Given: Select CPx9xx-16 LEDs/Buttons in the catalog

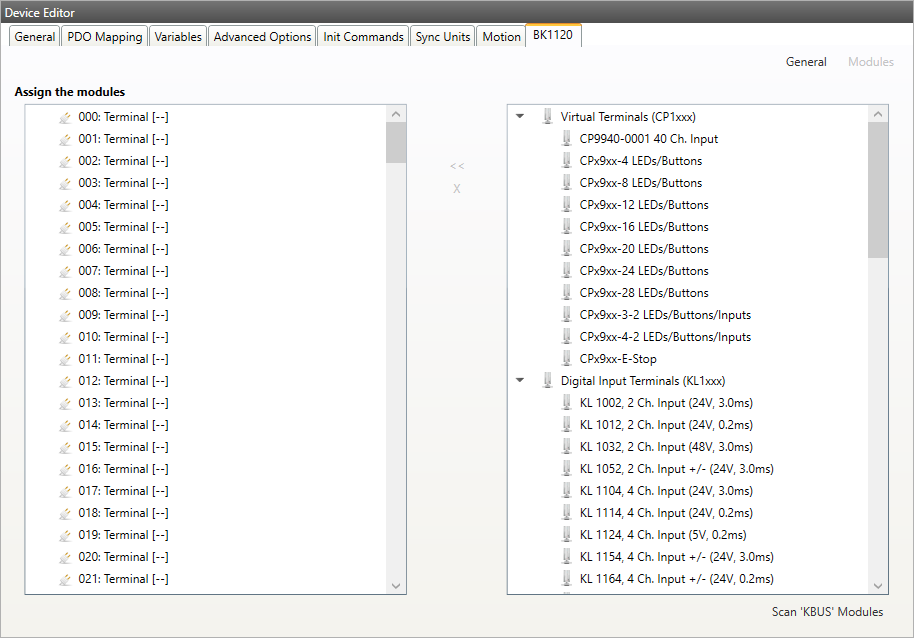Looking at the screenshot, I should (643, 227).
